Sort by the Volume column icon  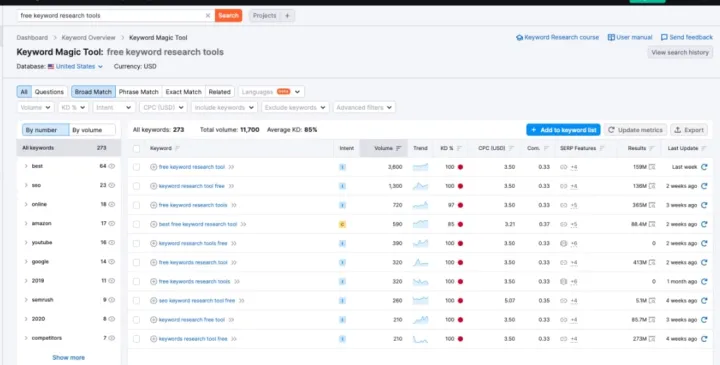[x=399, y=148]
